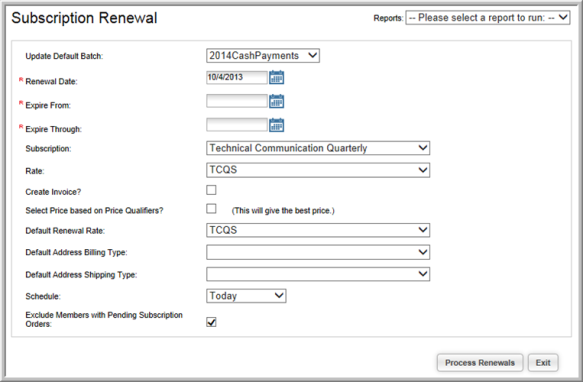The width and height of the screenshot is (583, 382).
Task: Open the Reports dropdown list
Action: coord(488,17)
